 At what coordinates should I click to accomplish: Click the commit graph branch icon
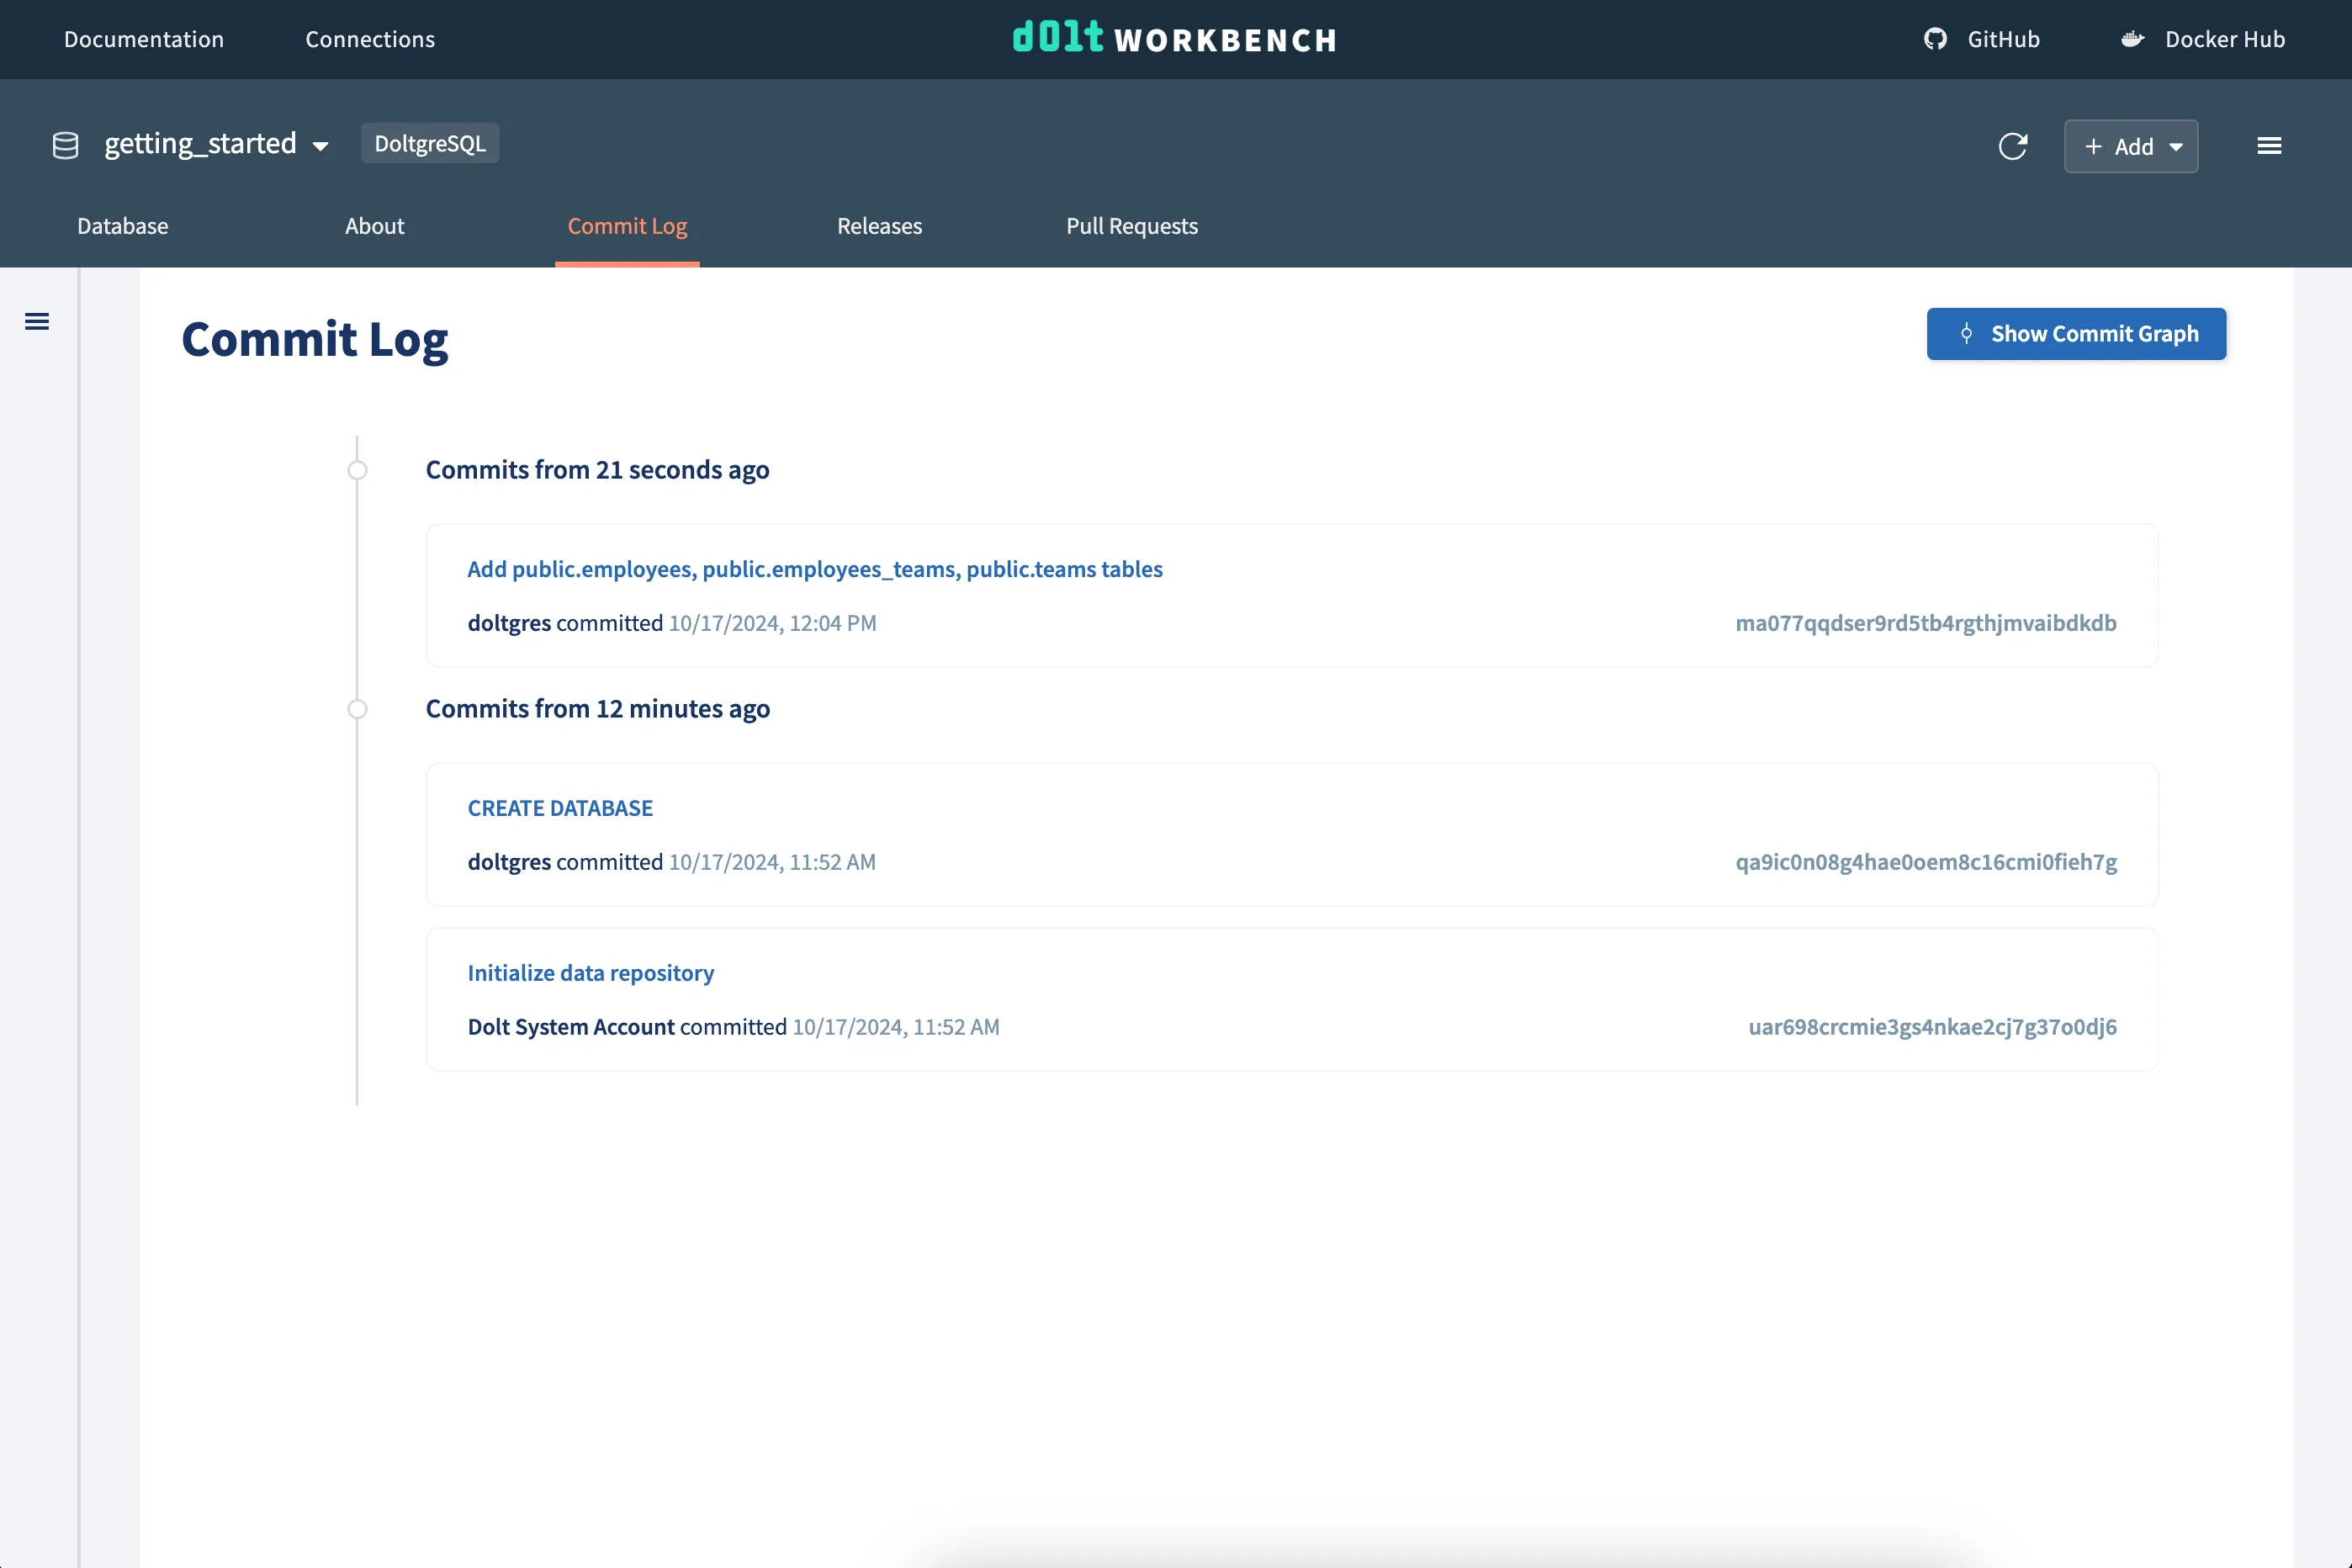1967,334
